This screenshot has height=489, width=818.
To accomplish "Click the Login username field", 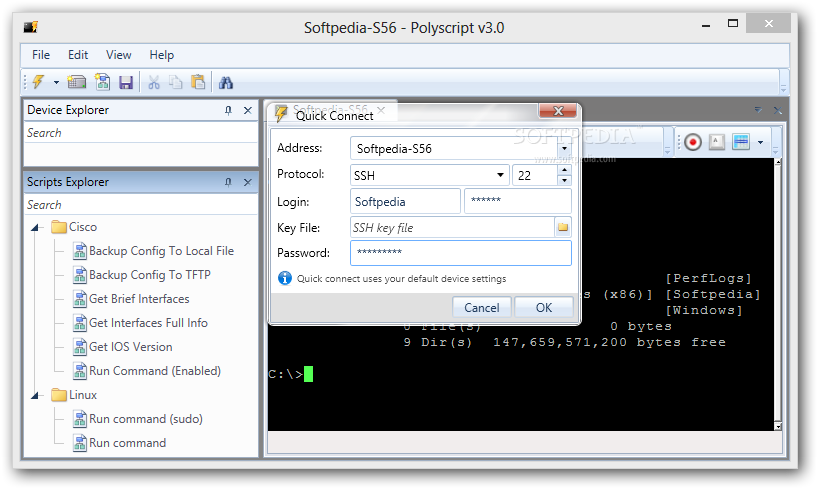I will tap(405, 201).
